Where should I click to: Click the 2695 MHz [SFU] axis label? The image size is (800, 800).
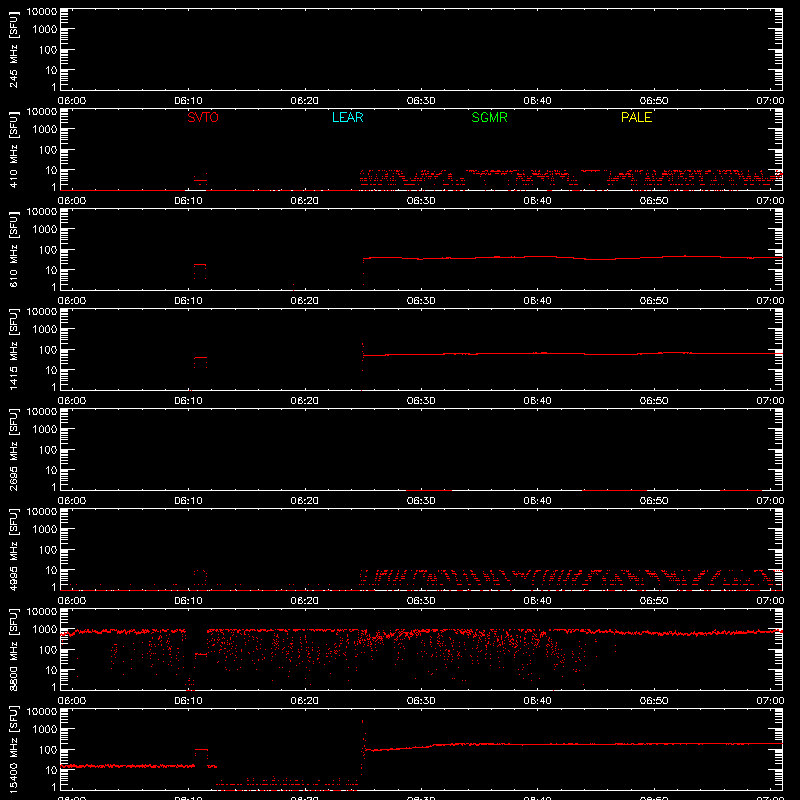(x=14, y=449)
